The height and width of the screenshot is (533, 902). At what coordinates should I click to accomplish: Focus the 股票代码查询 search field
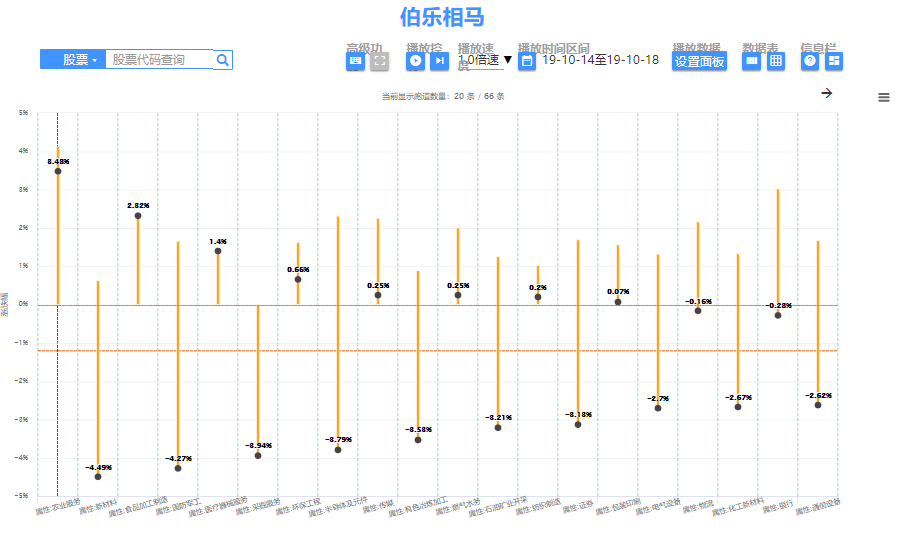[159, 59]
